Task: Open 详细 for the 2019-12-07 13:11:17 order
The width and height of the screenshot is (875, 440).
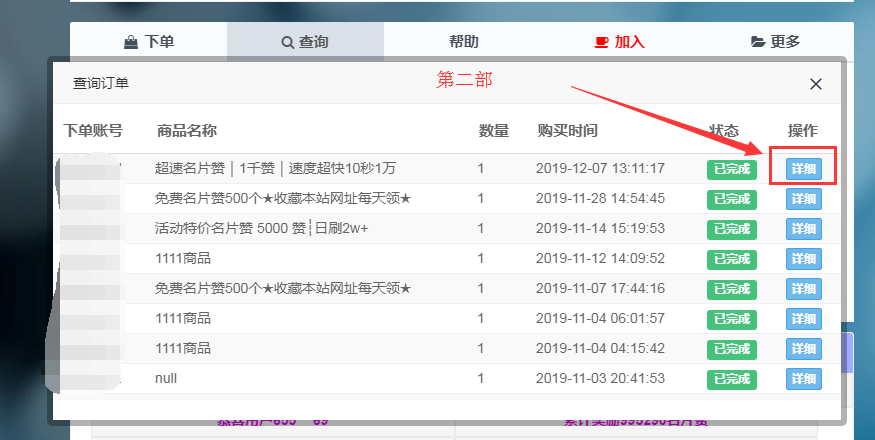Action: [804, 169]
